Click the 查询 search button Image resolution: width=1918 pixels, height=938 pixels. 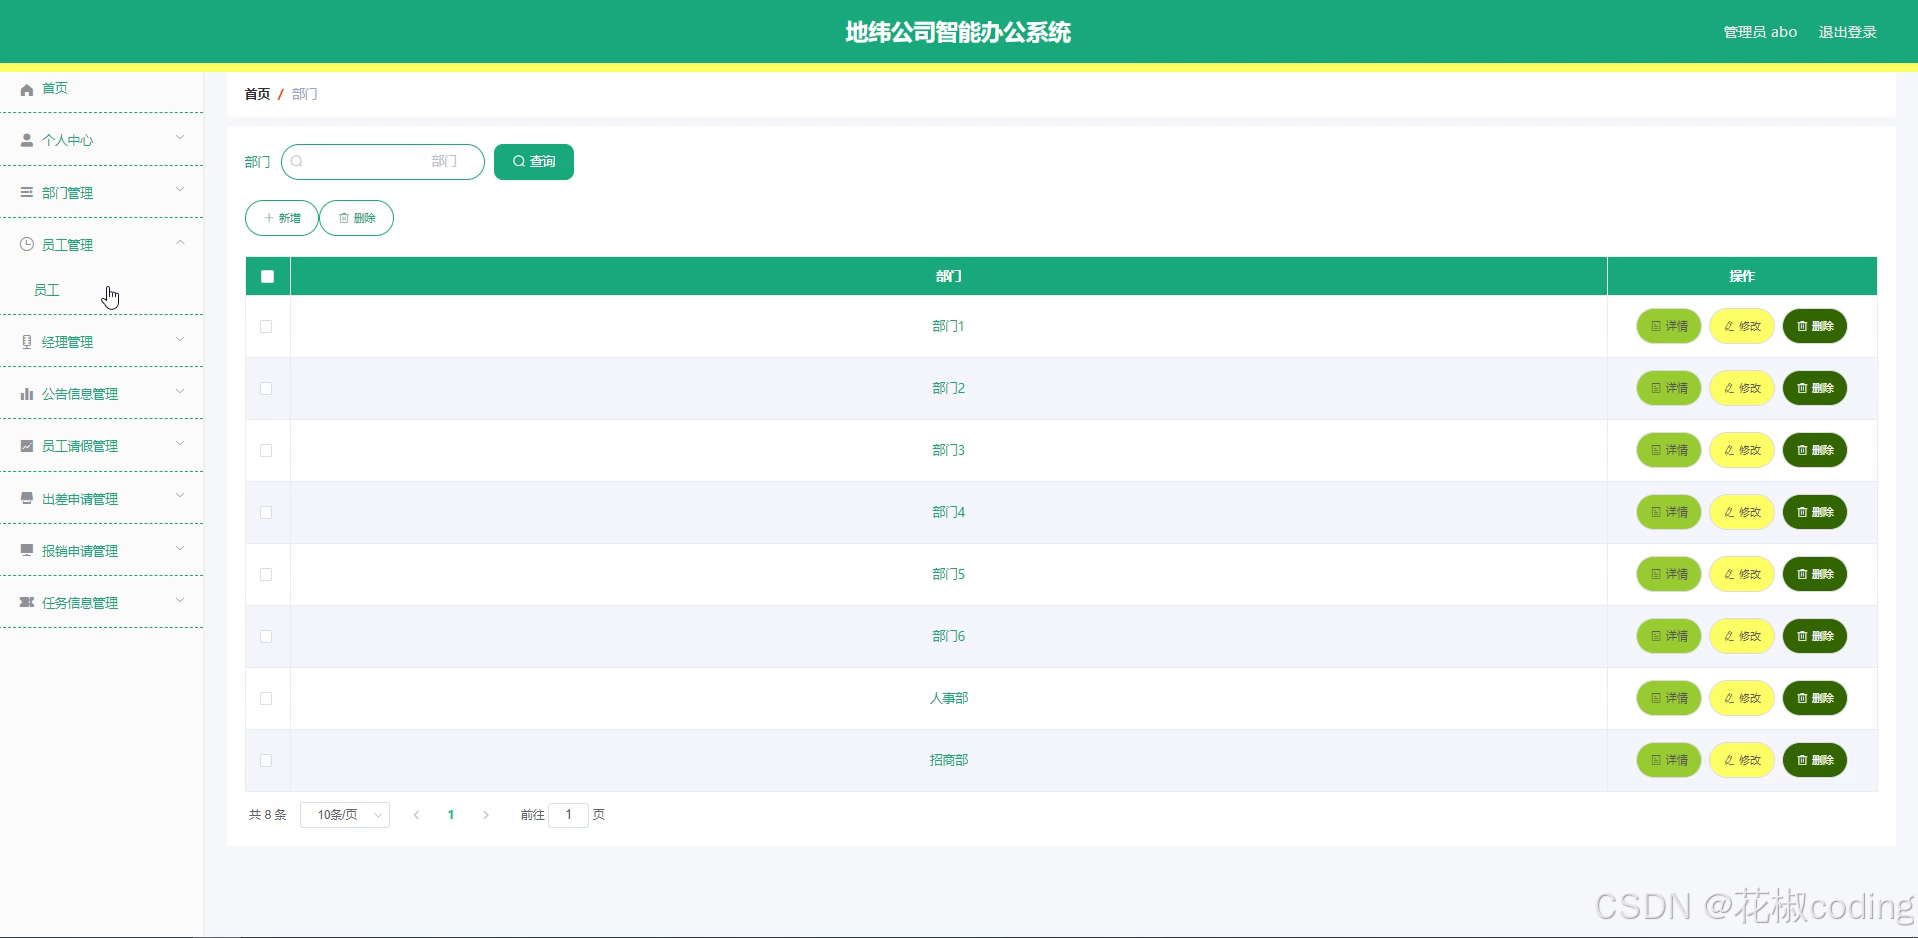pyautogui.click(x=534, y=162)
